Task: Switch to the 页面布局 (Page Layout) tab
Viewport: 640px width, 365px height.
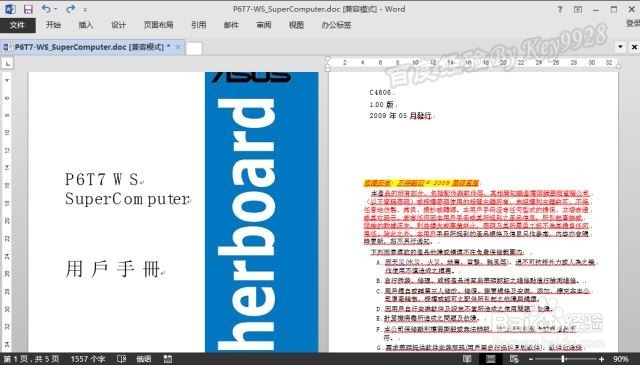Action: [x=158, y=25]
